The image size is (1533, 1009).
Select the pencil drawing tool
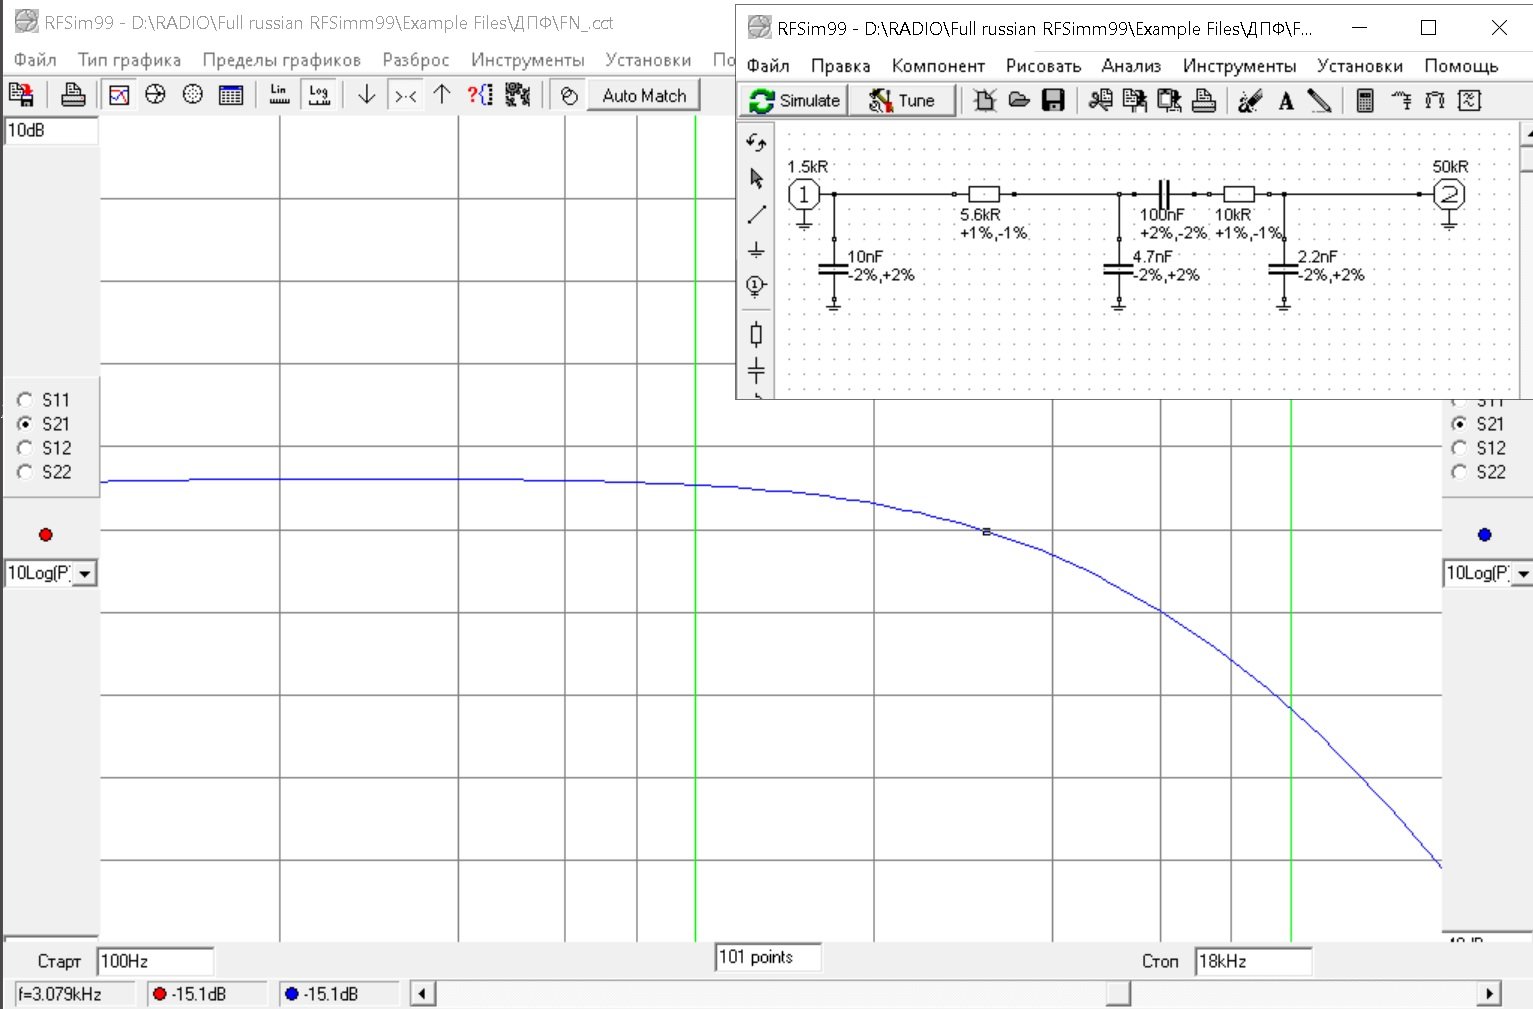click(x=1320, y=101)
